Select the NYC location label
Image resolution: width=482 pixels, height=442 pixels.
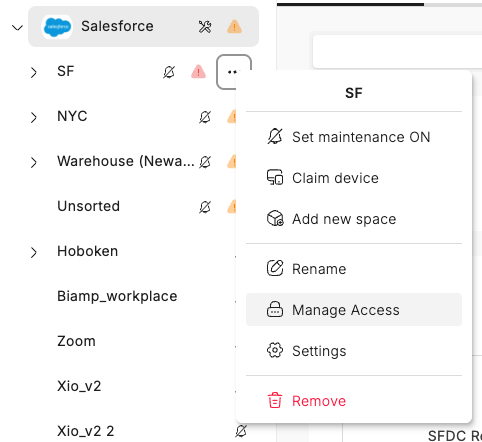pos(72,116)
